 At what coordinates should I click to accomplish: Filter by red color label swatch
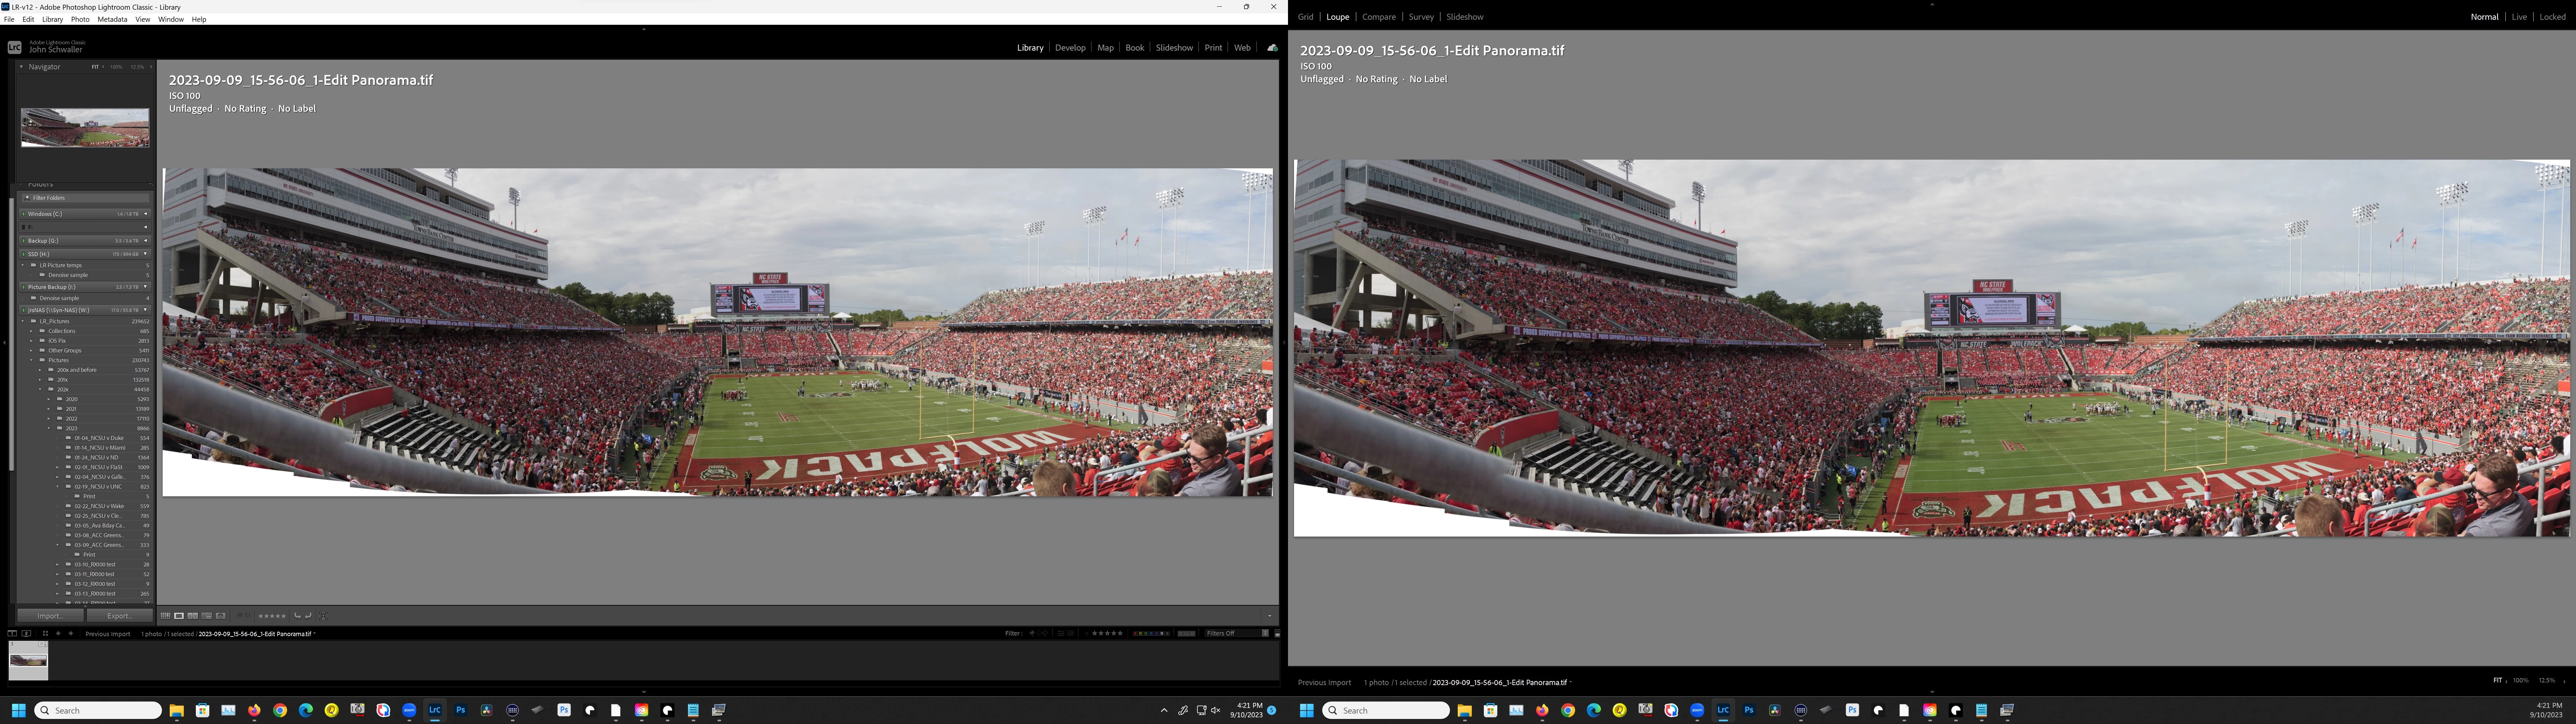tap(1135, 633)
